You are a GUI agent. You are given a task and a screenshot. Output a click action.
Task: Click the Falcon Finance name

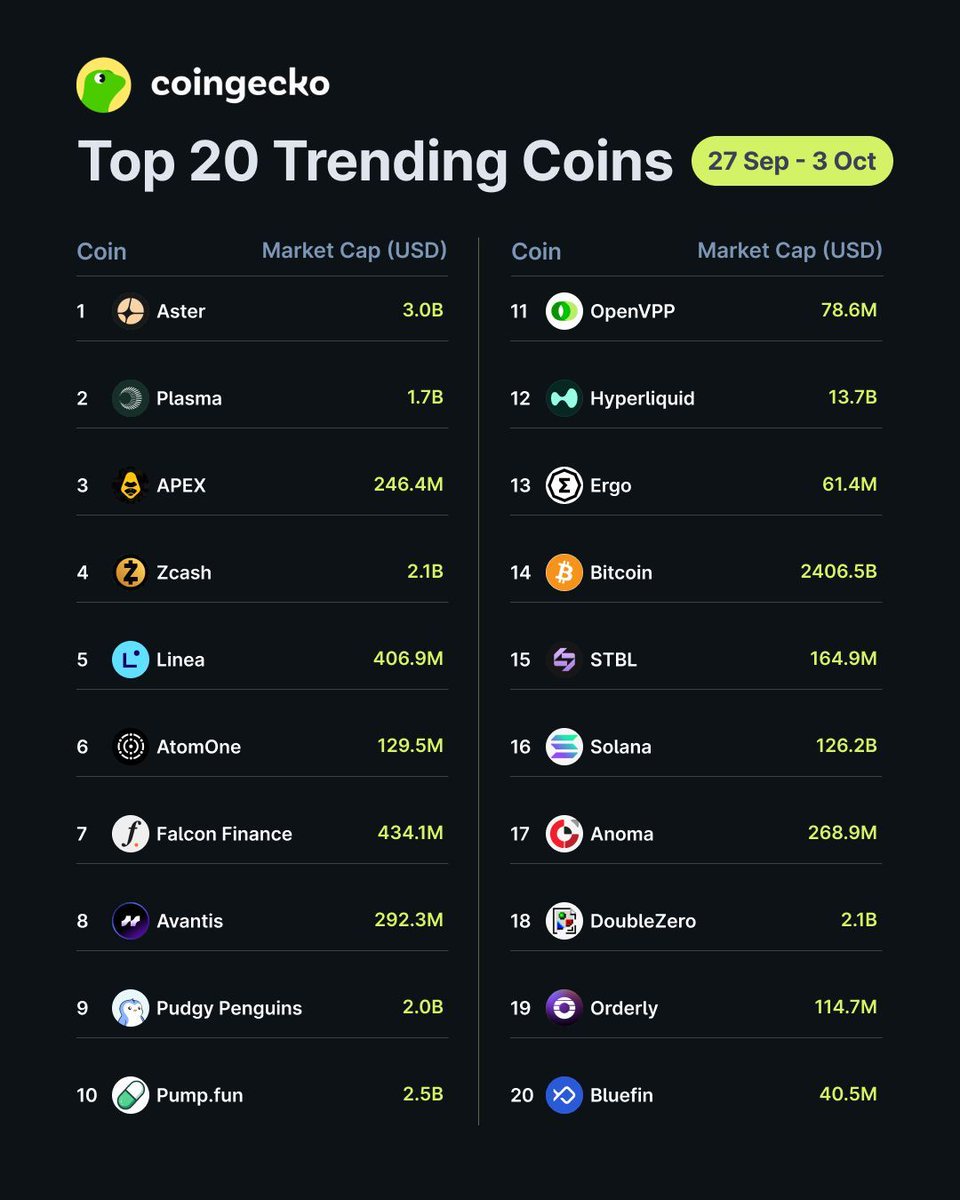point(224,834)
